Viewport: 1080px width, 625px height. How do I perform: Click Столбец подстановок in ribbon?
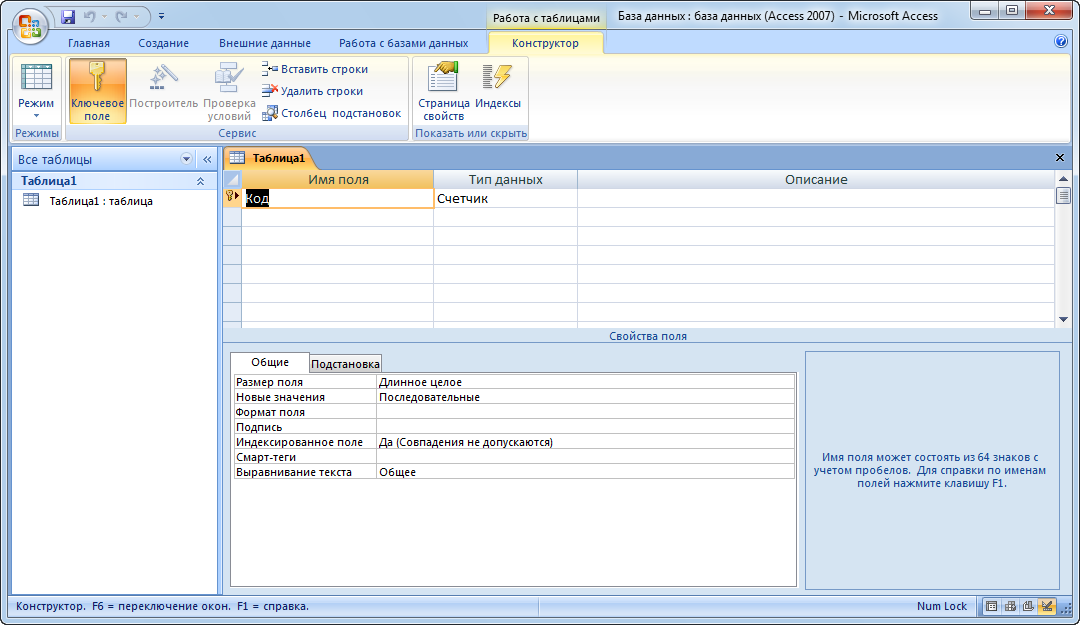pyautogui.click(x=331, y=113)
